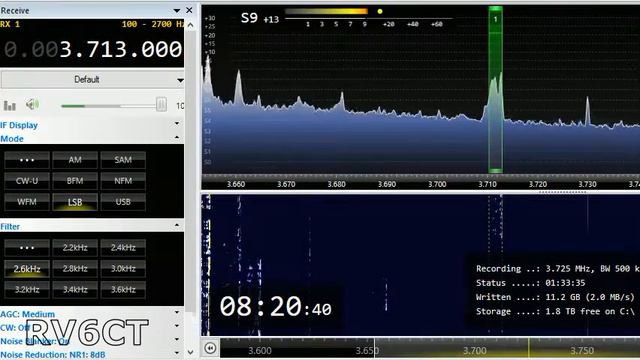Set filter to 3.0kHz

pos(123,269)
